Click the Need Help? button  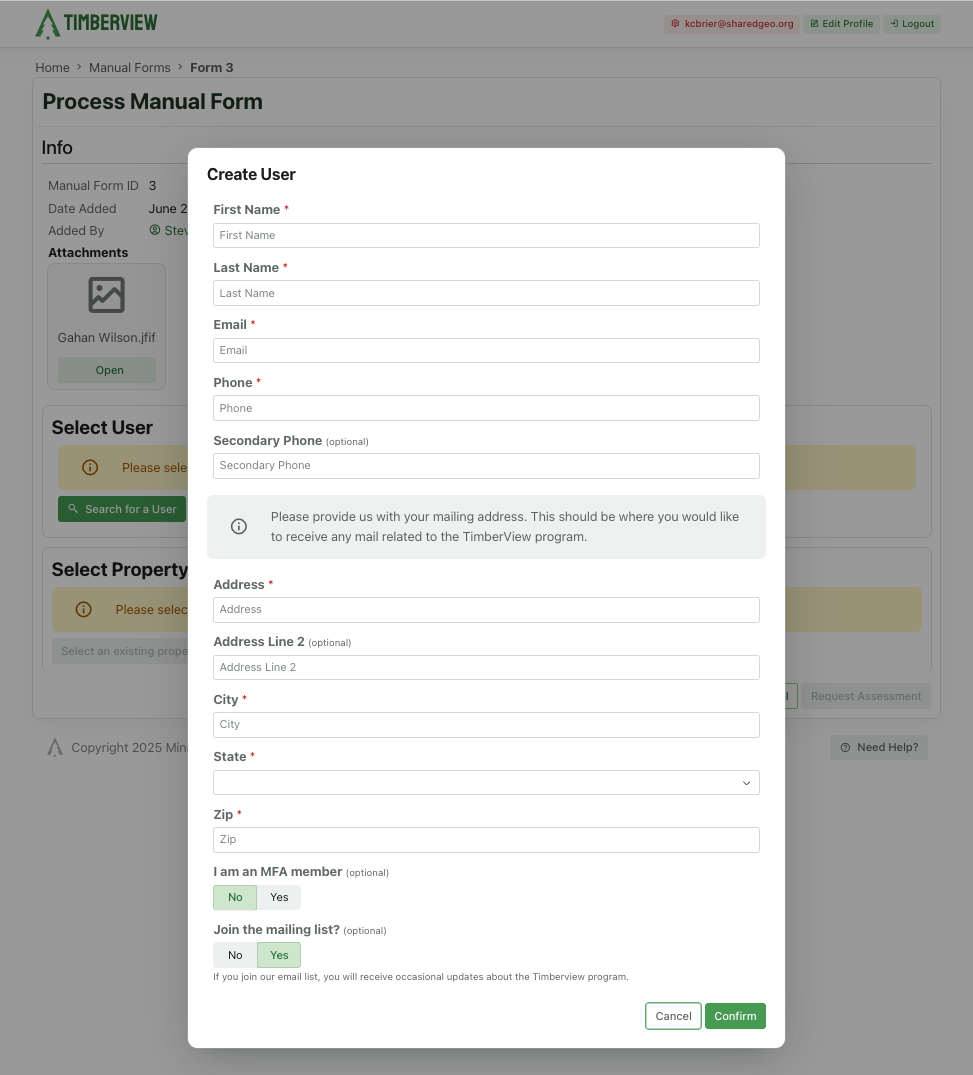pos(879,747)
